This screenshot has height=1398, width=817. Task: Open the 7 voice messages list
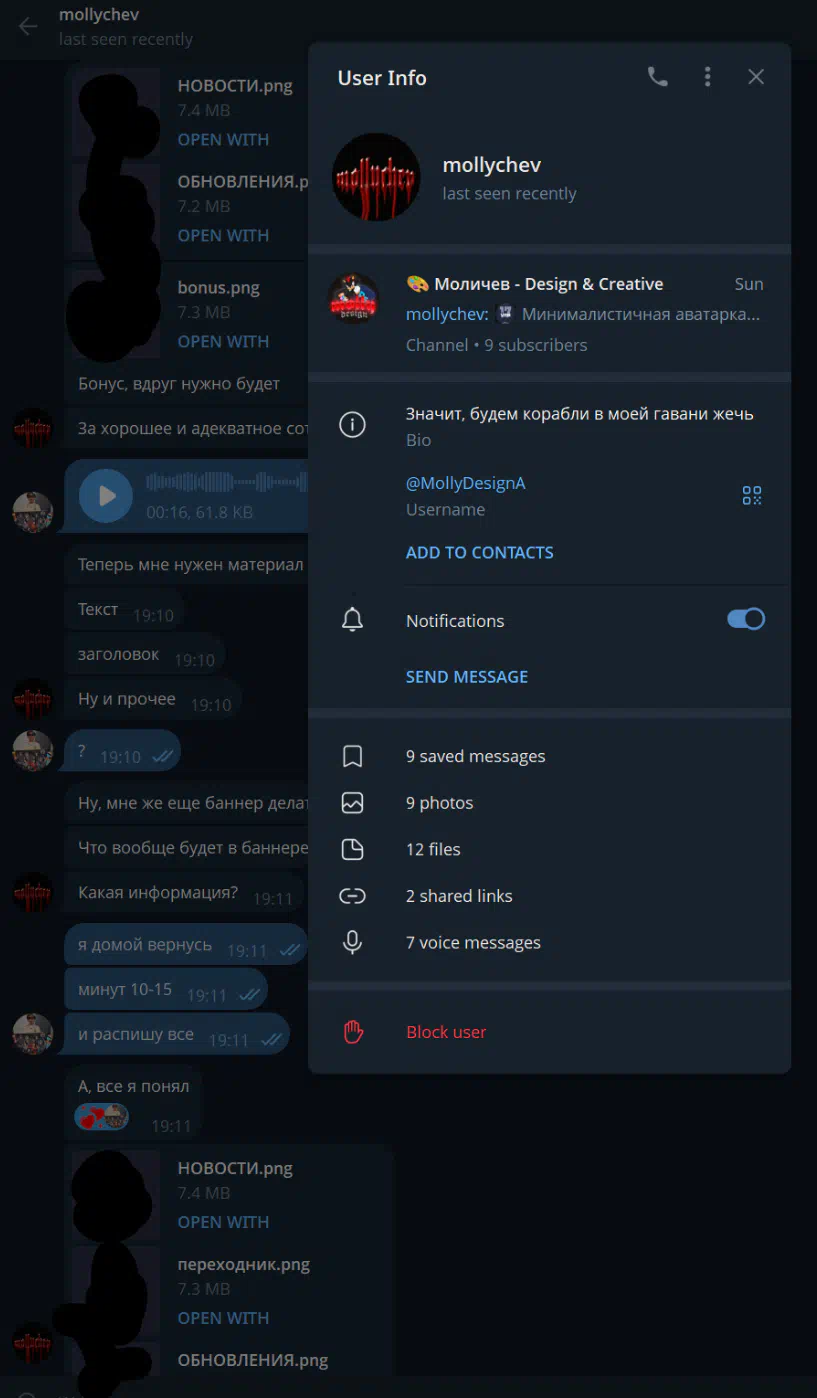pyautogui.click(x=549, y=942)
